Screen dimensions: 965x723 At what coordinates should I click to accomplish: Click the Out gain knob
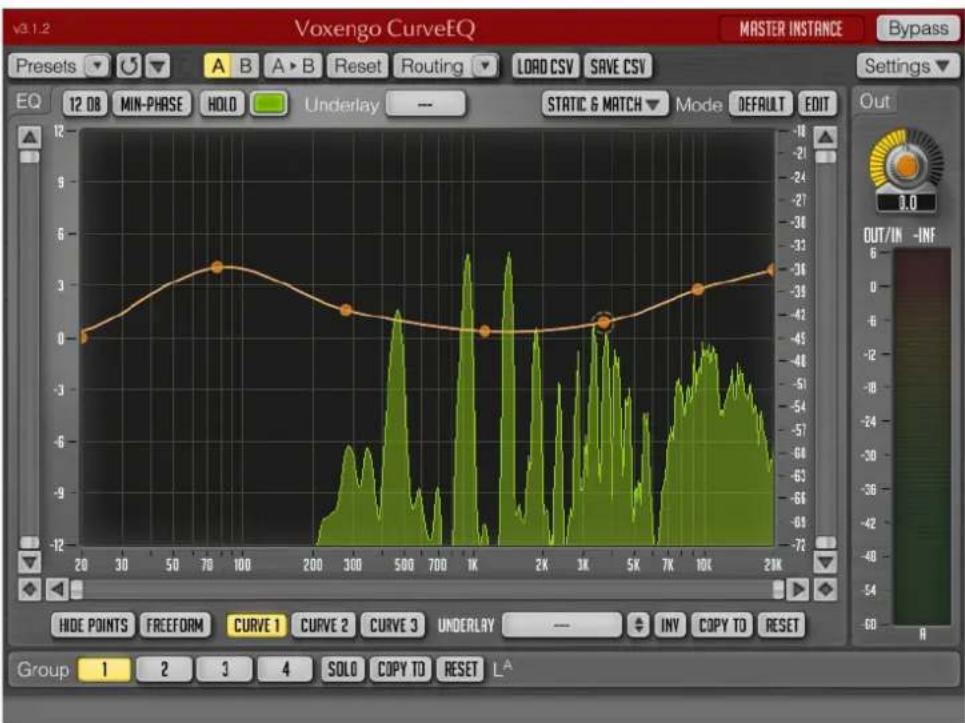click(907, 166)
